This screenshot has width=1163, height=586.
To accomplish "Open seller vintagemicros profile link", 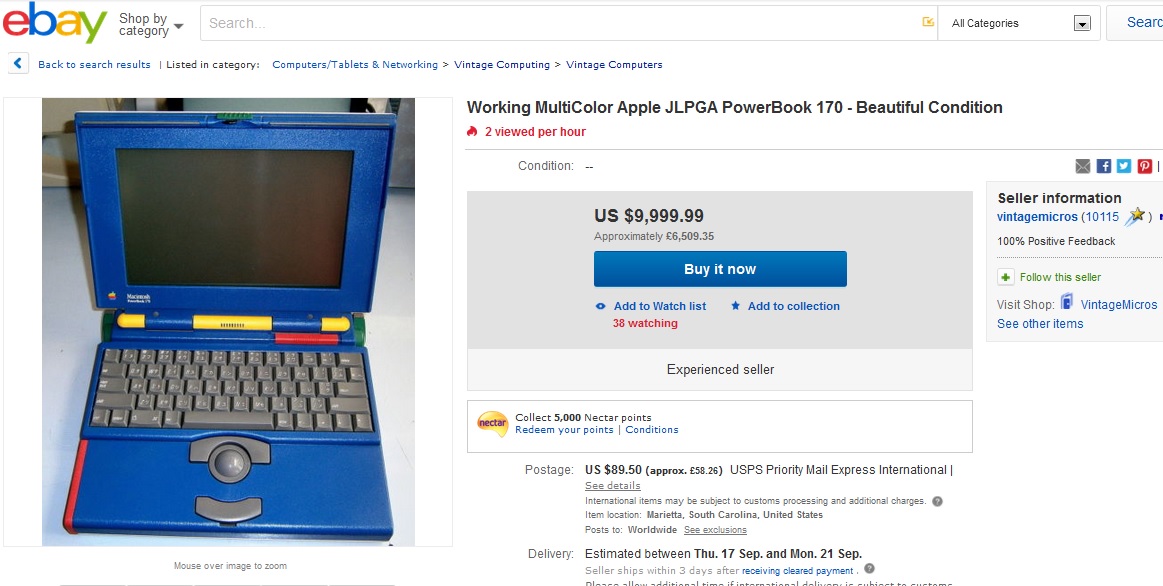I will pyautogui.click(x=1037, y=217).
